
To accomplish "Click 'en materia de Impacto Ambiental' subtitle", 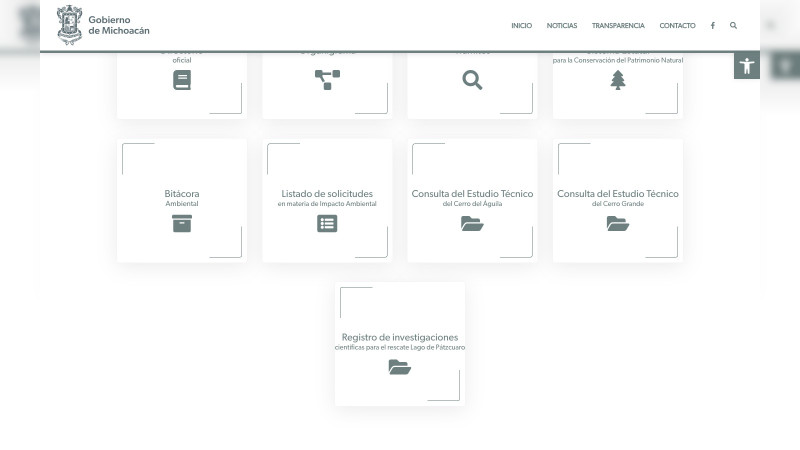I will pos(327,204).
